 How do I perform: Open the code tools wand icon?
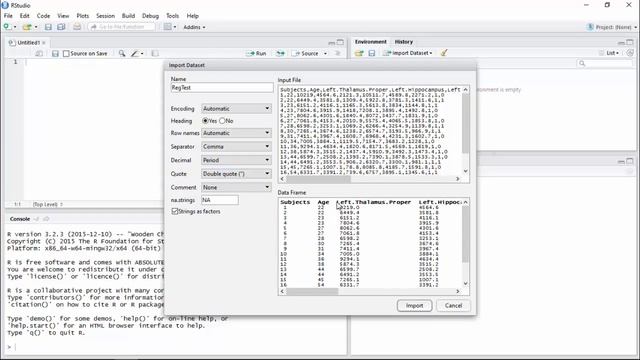point(135,53)
